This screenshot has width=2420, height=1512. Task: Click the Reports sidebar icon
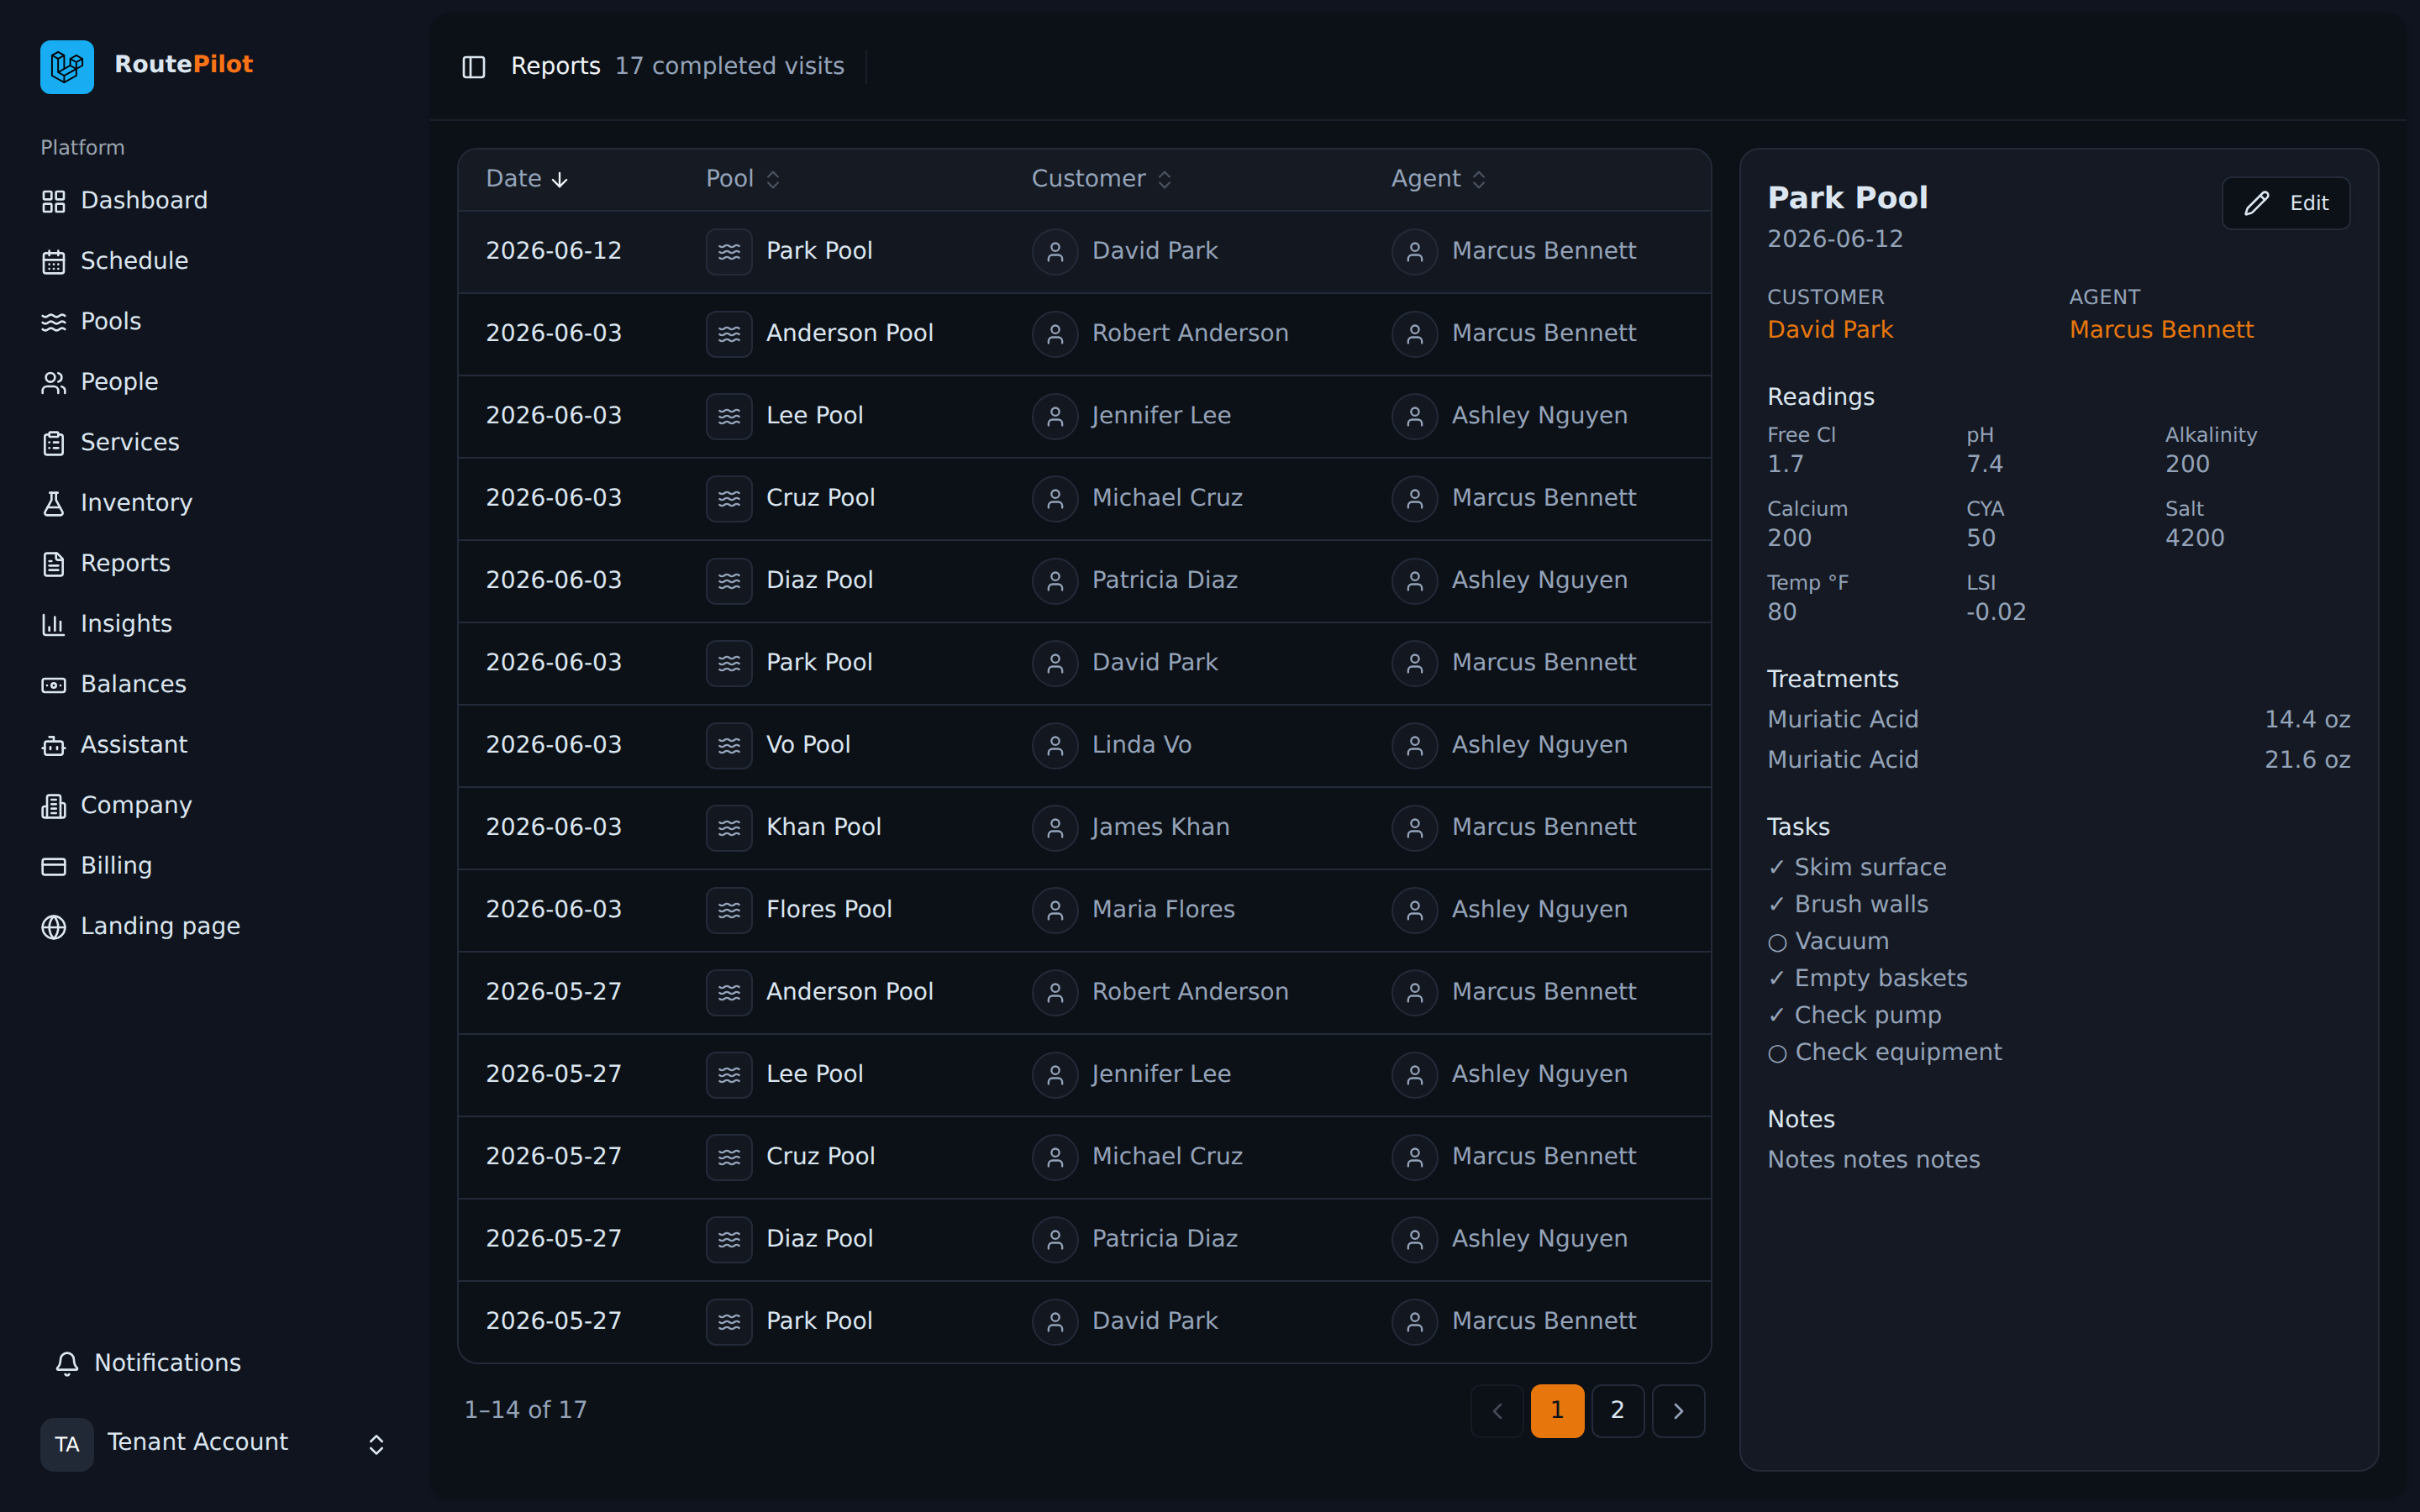pos(54,564)
